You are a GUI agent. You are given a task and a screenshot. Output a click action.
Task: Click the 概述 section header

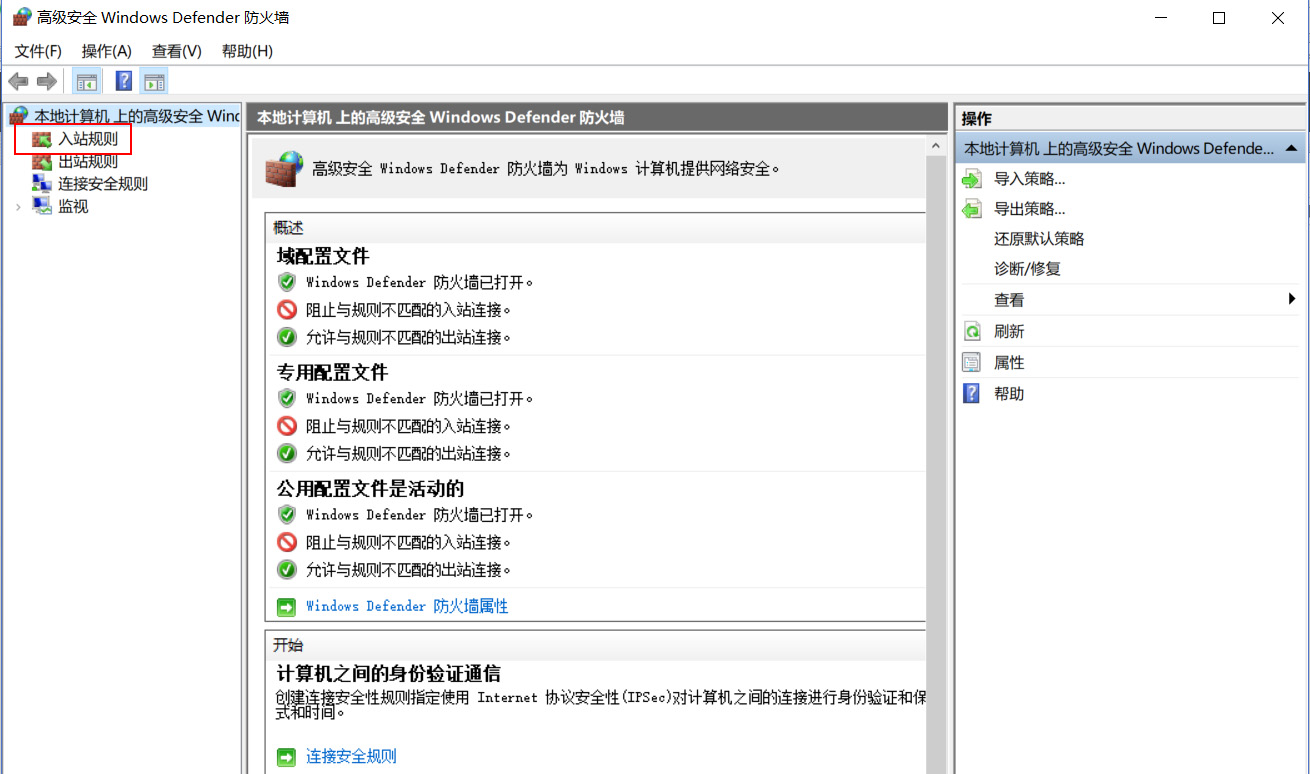tap(288, 228)
